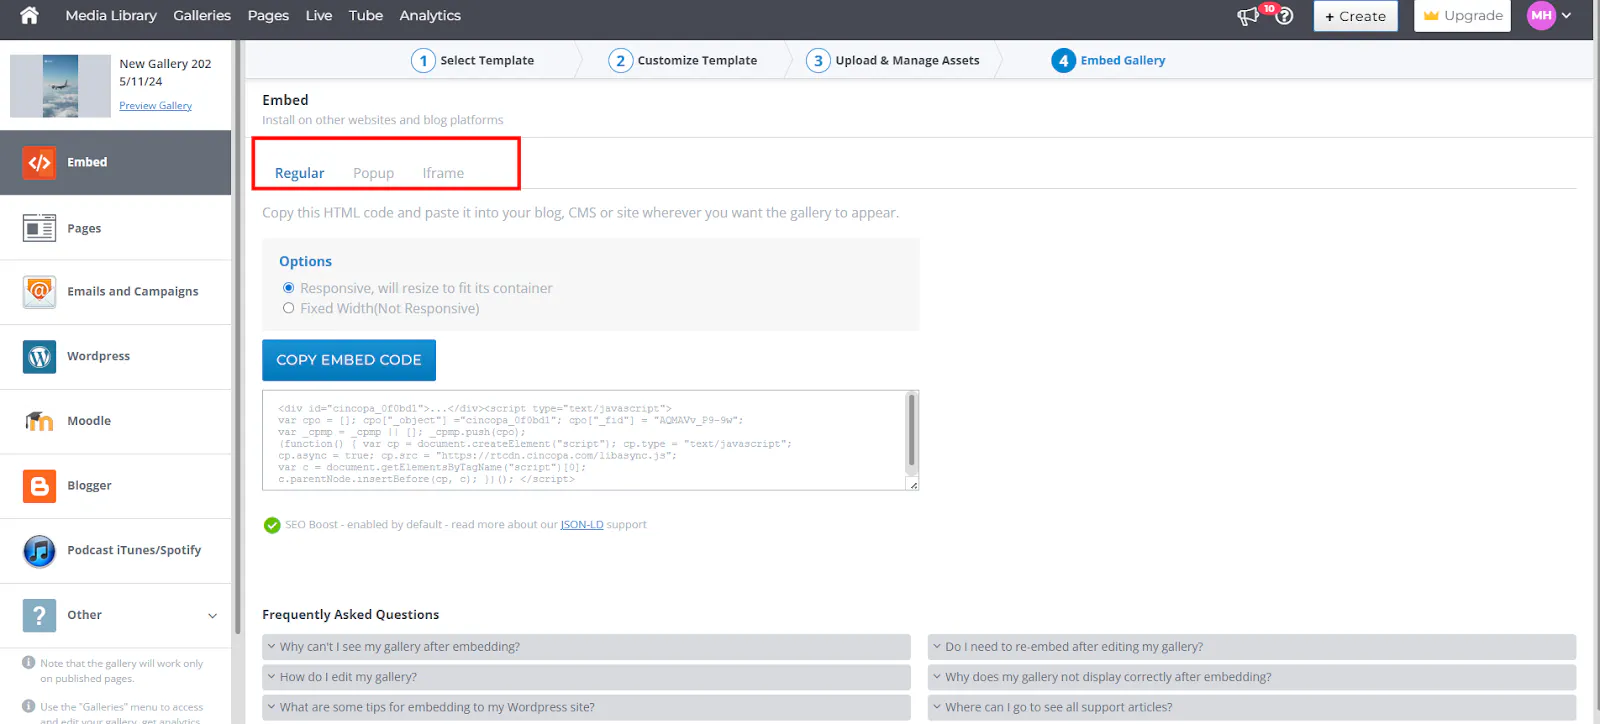1600x724 pixels.
Task: Select Fixed Width (Not Responsive) option
Action: 288,308
